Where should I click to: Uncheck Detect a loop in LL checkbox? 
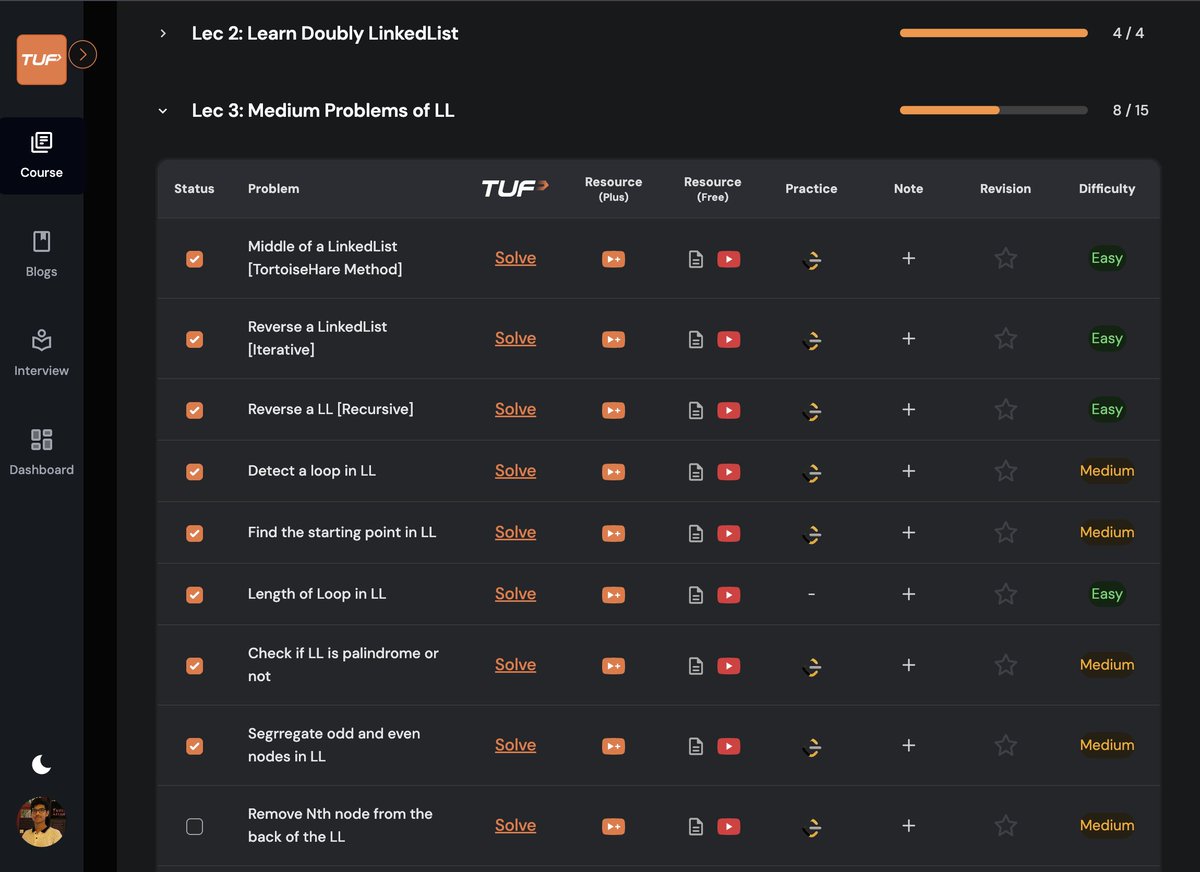pyautogui.click(x=195, y=471)
